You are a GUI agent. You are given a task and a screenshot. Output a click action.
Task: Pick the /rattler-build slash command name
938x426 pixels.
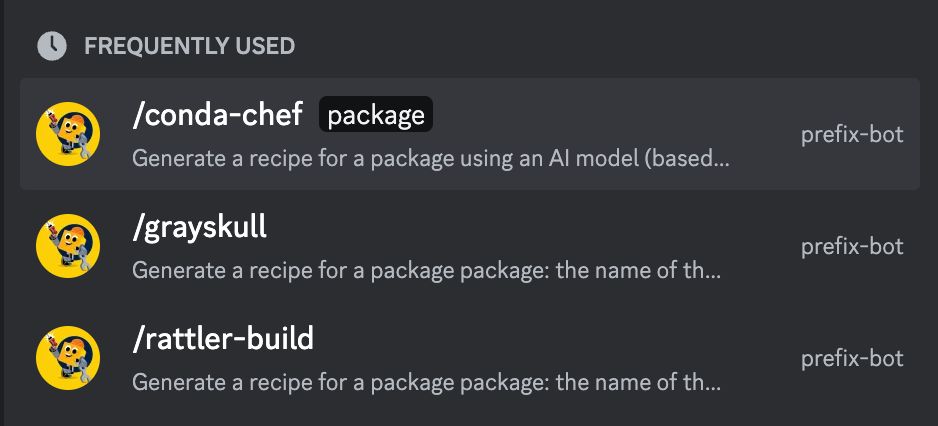pos(223,339)
